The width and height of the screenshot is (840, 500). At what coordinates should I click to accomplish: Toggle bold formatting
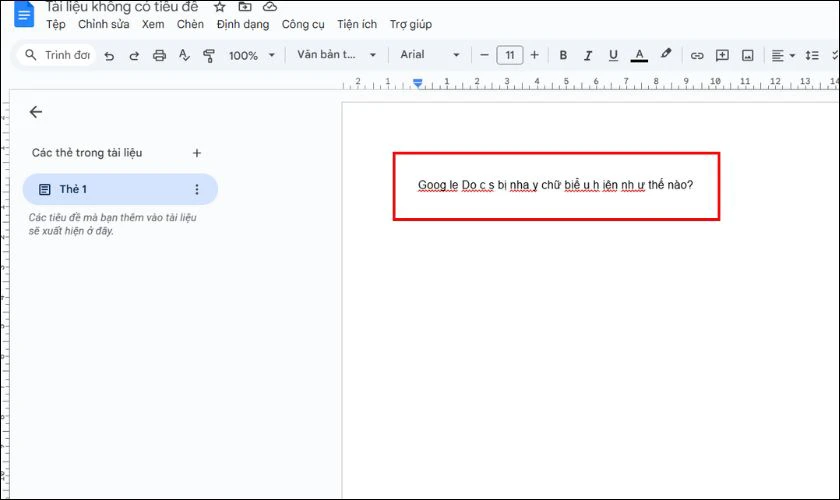[563, 55]
